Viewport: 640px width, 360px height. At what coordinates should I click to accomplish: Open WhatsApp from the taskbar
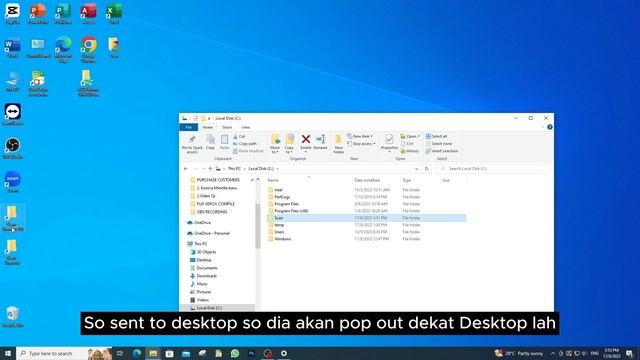pos(235,353)
